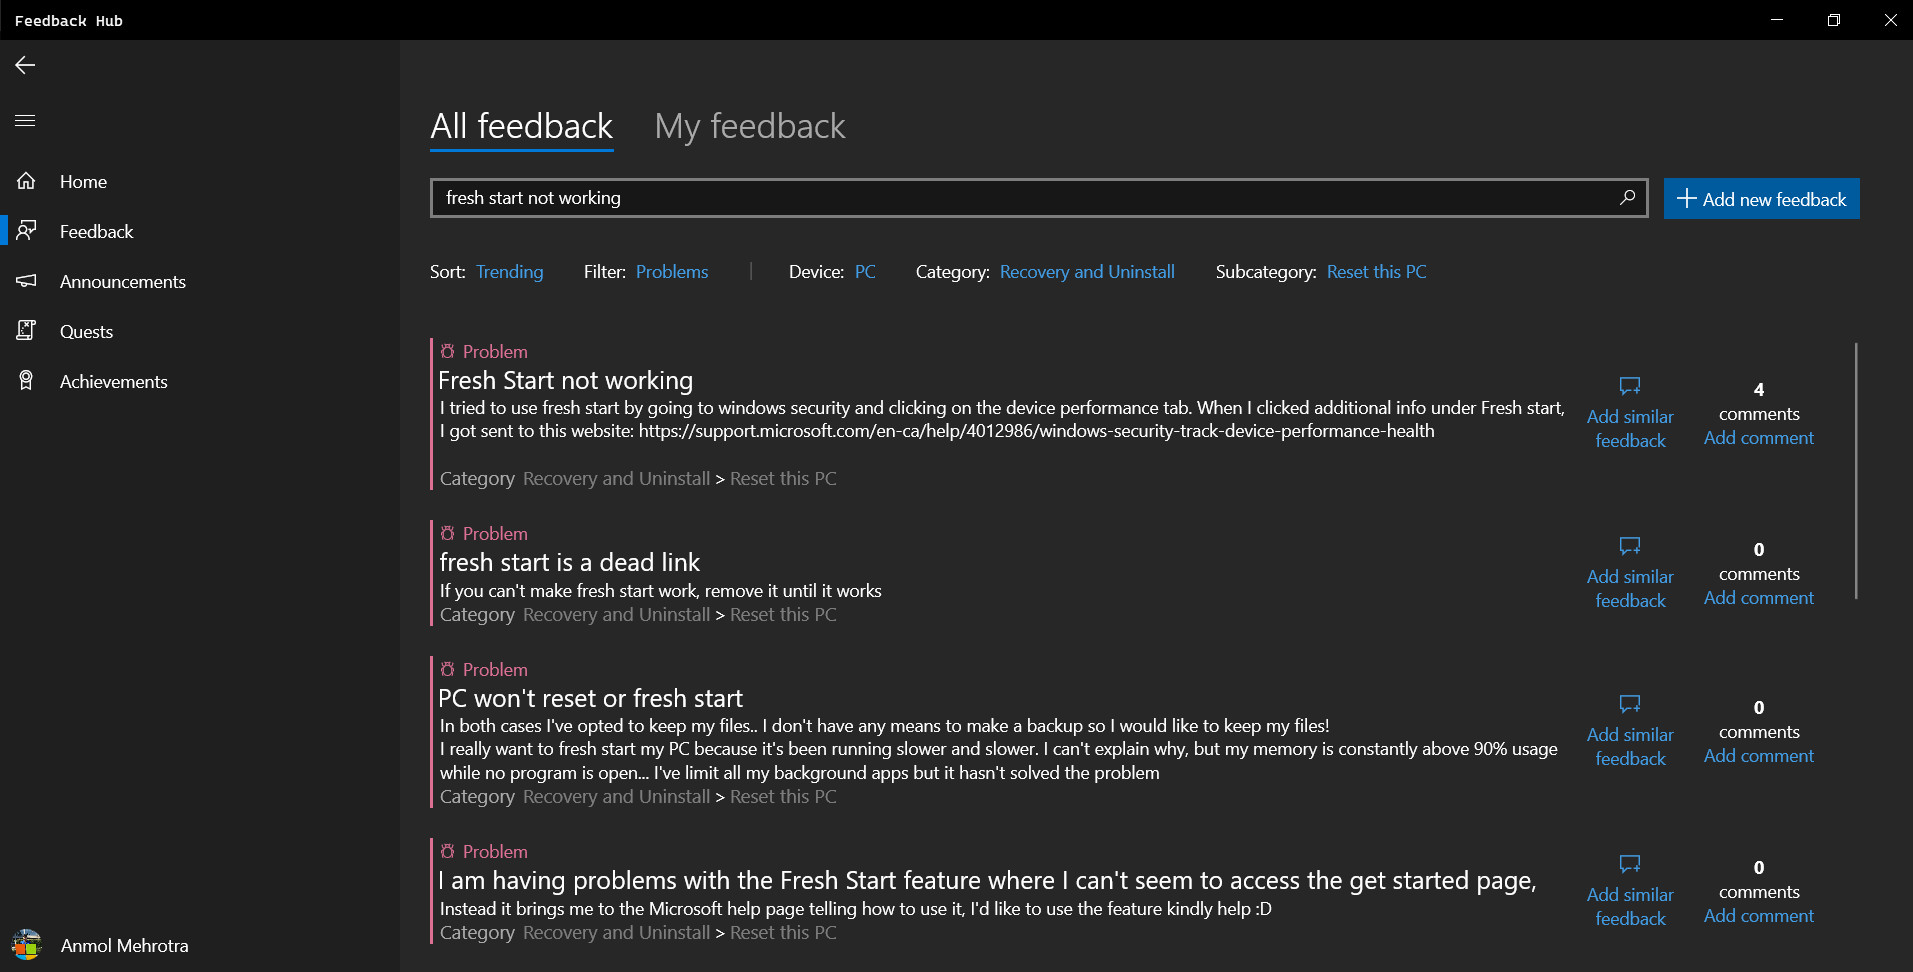This screenshot has width=1913, height=972.
Task: Open Subcategory Reset this PC dropdown
Action: 1376,272
